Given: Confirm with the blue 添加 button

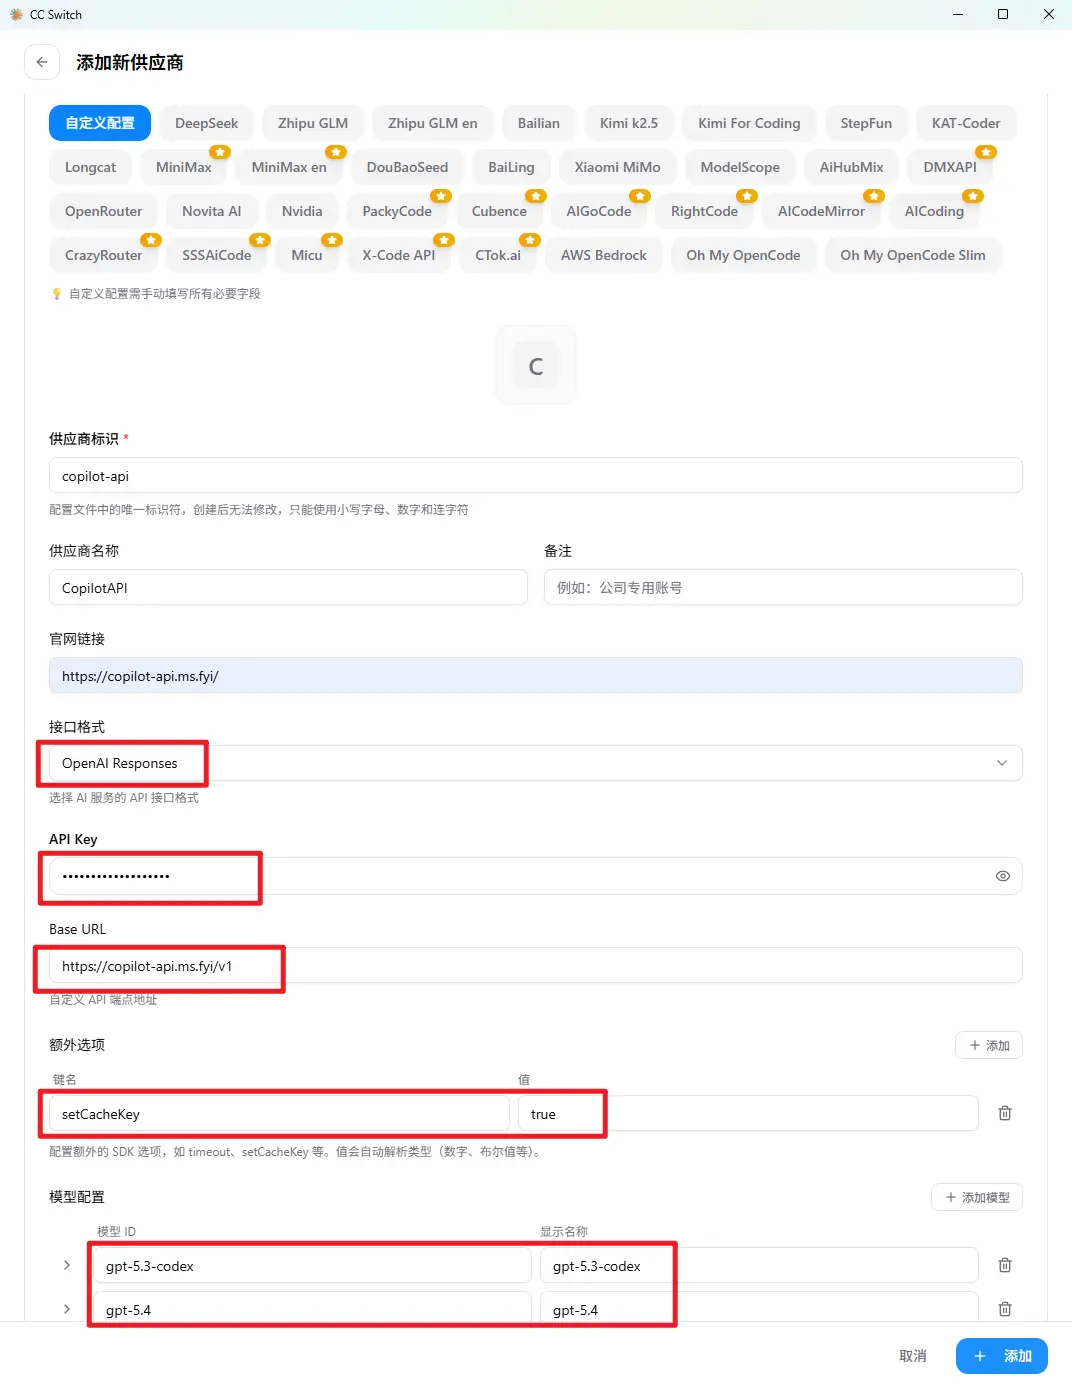Looking at the screenshot, I should (1001, 1355).
